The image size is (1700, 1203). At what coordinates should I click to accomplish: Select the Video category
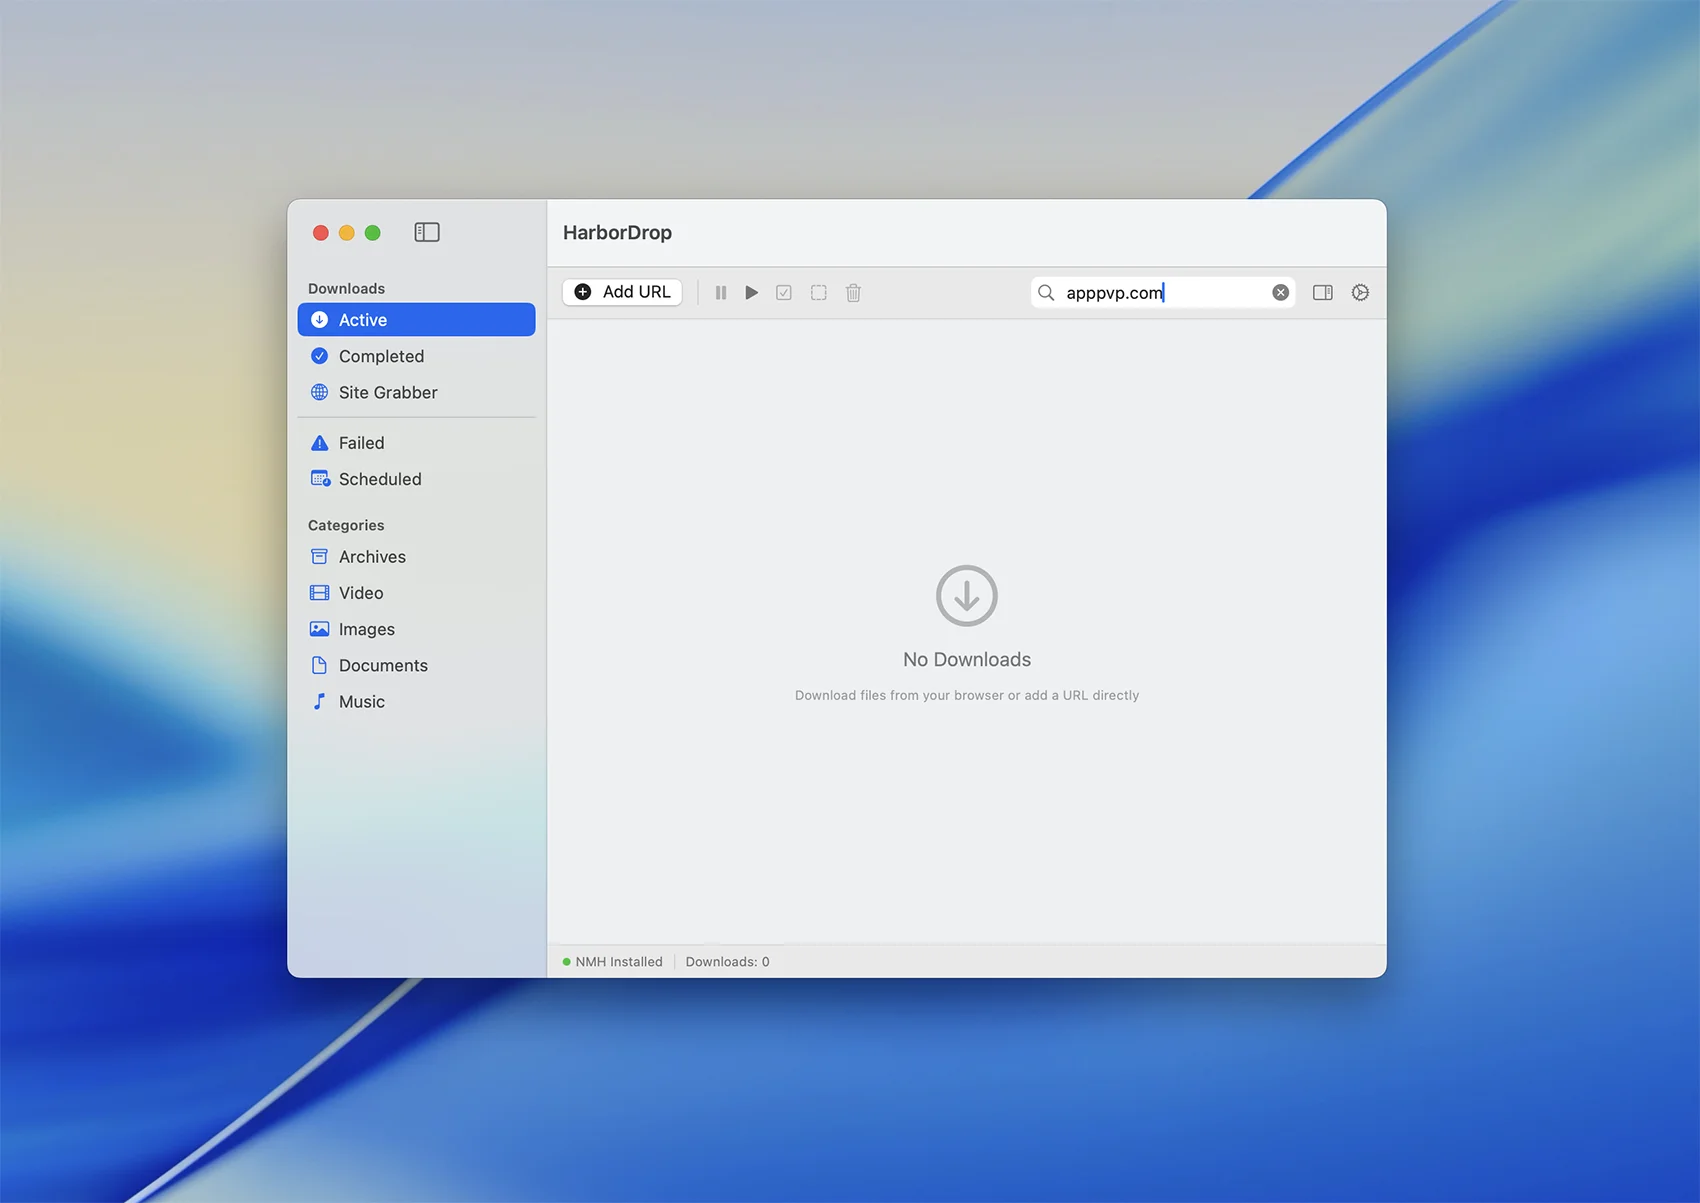(360, 593)
